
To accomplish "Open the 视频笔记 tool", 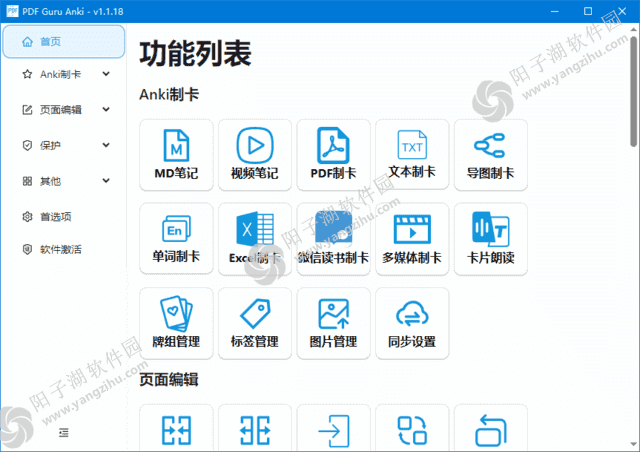I will [x=255, y=155].
